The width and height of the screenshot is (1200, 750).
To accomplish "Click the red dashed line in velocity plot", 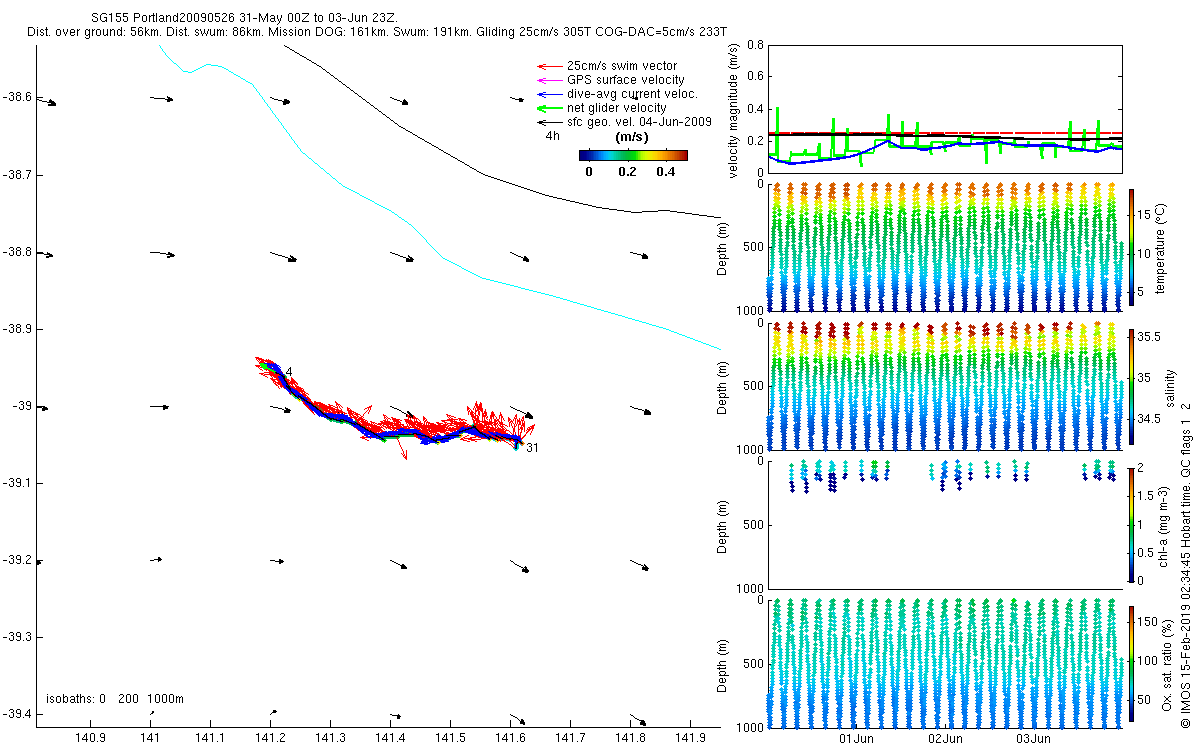I will [x=945, y=133].
